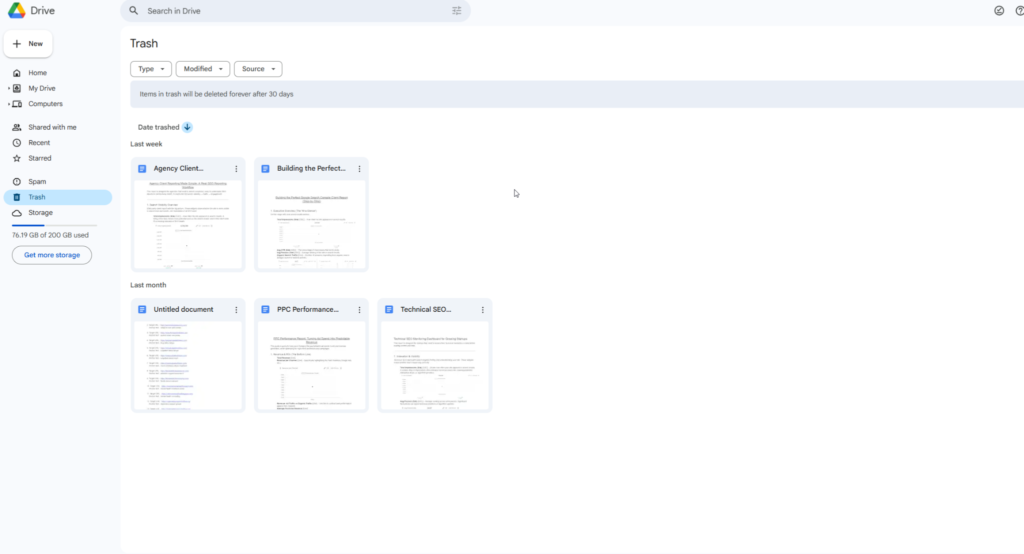Click the Shared with me people icon
Image resolution: width=1024 pixels, height=554 pixels.
pos(17,127)
